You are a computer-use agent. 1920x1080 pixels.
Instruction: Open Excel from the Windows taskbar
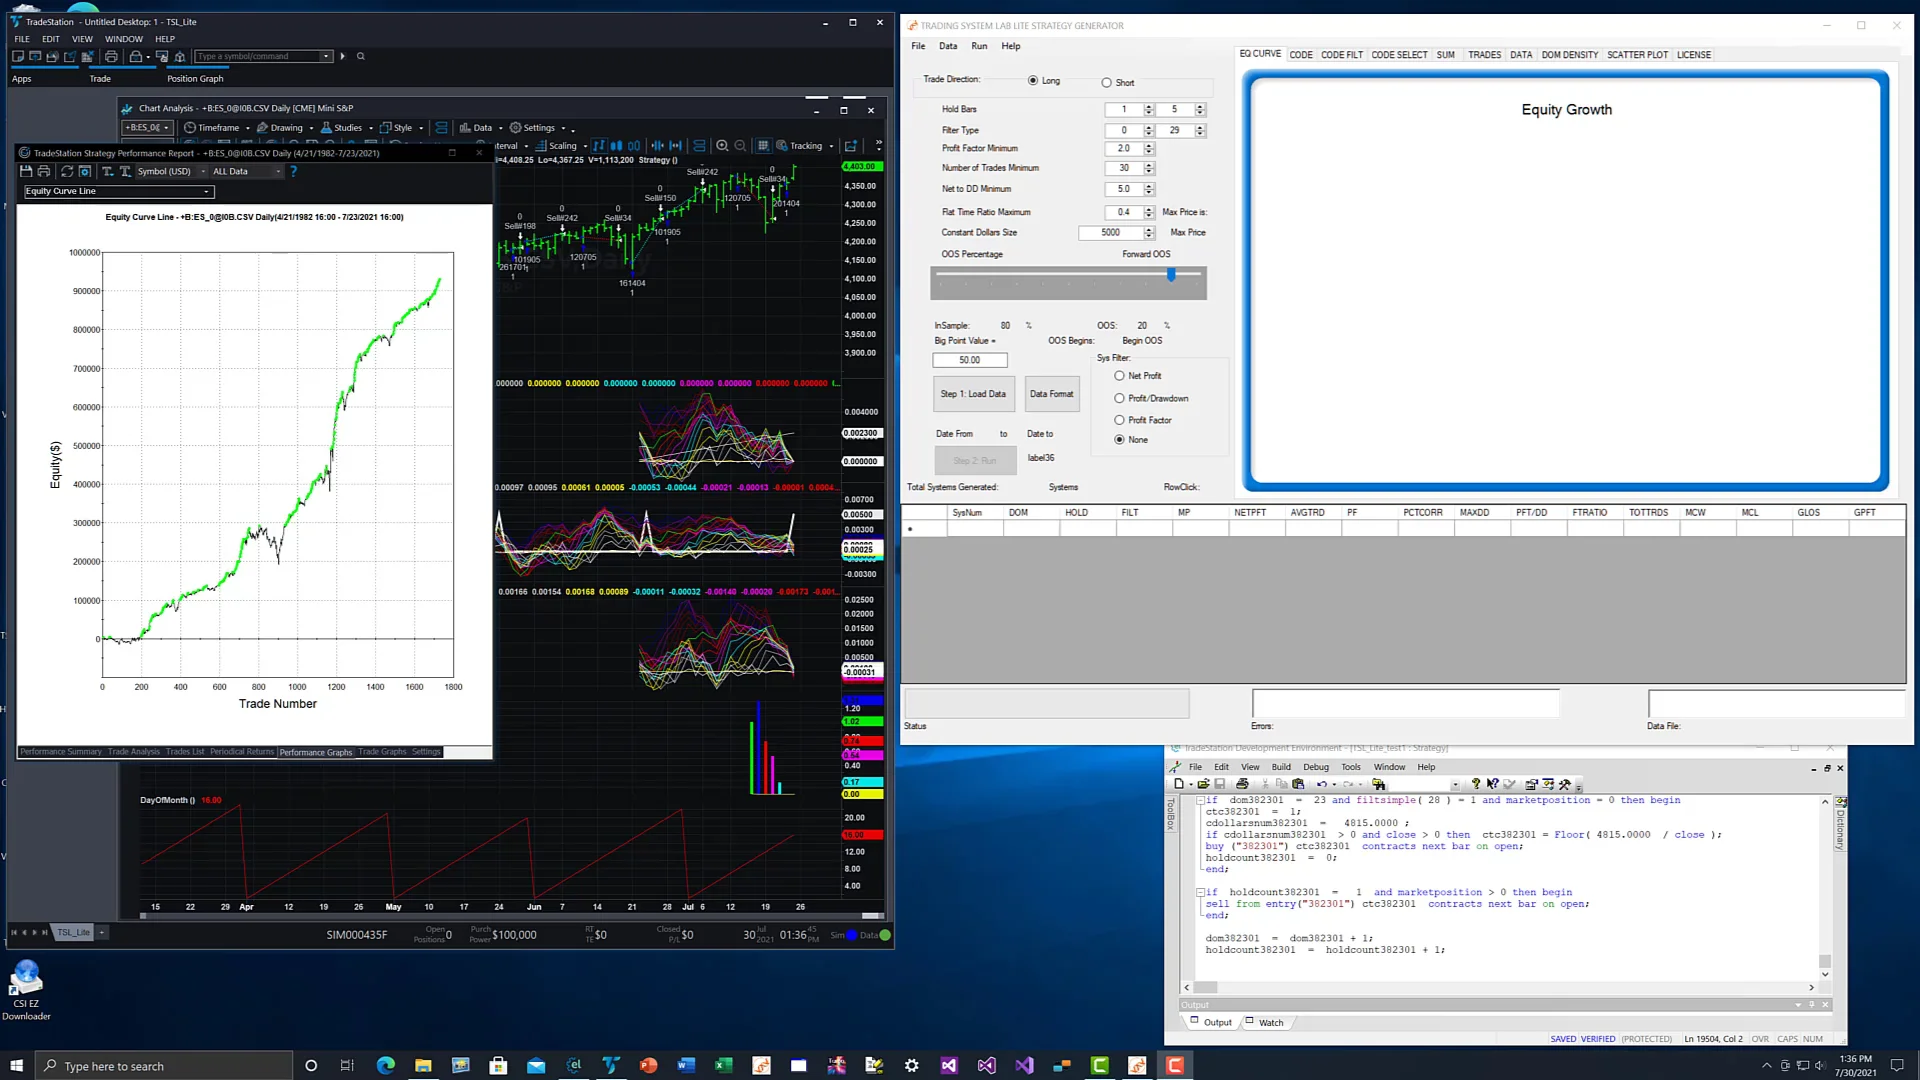click(723, 1066)
